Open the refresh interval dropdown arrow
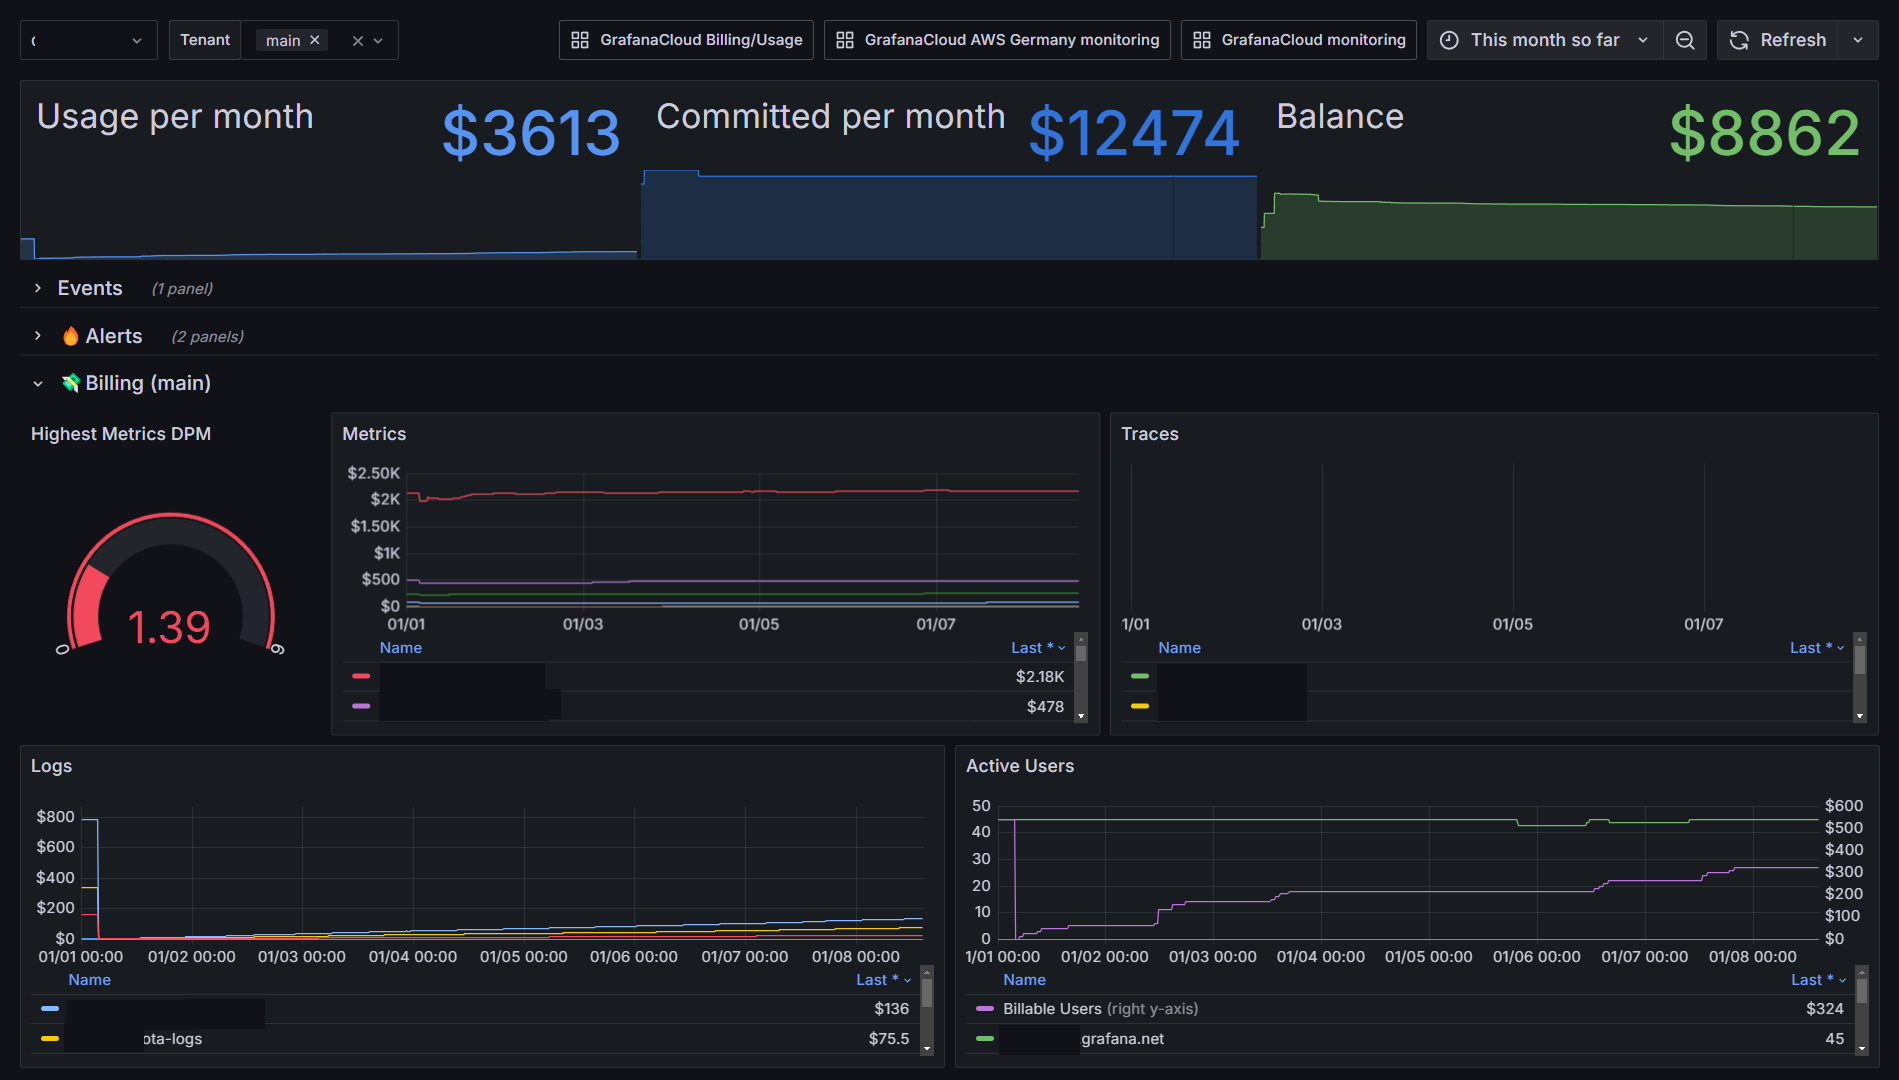 point(1858,40)
